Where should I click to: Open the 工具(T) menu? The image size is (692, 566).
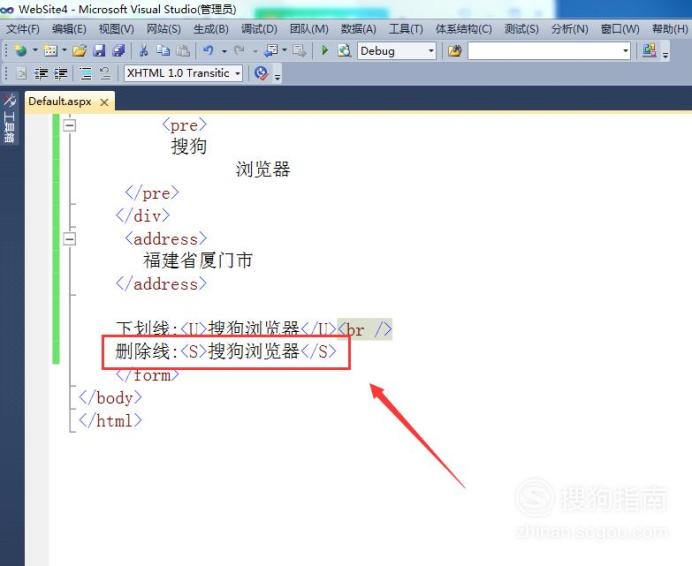406,29
